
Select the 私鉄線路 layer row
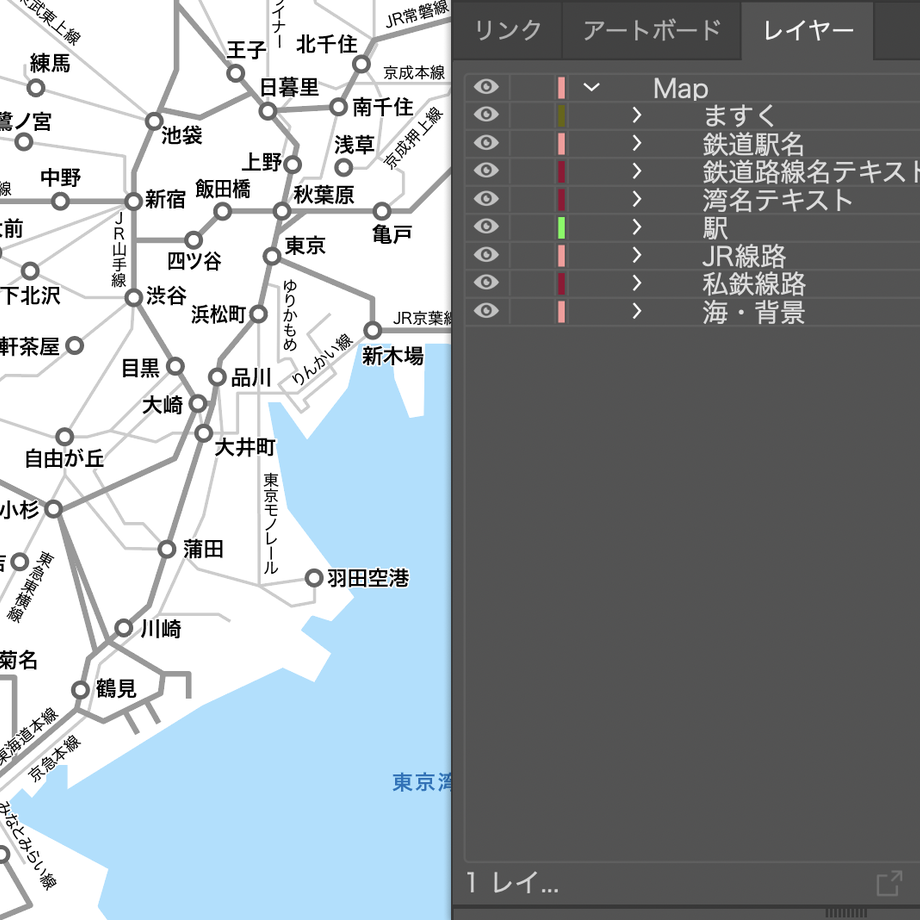click(x=692, y=283)
